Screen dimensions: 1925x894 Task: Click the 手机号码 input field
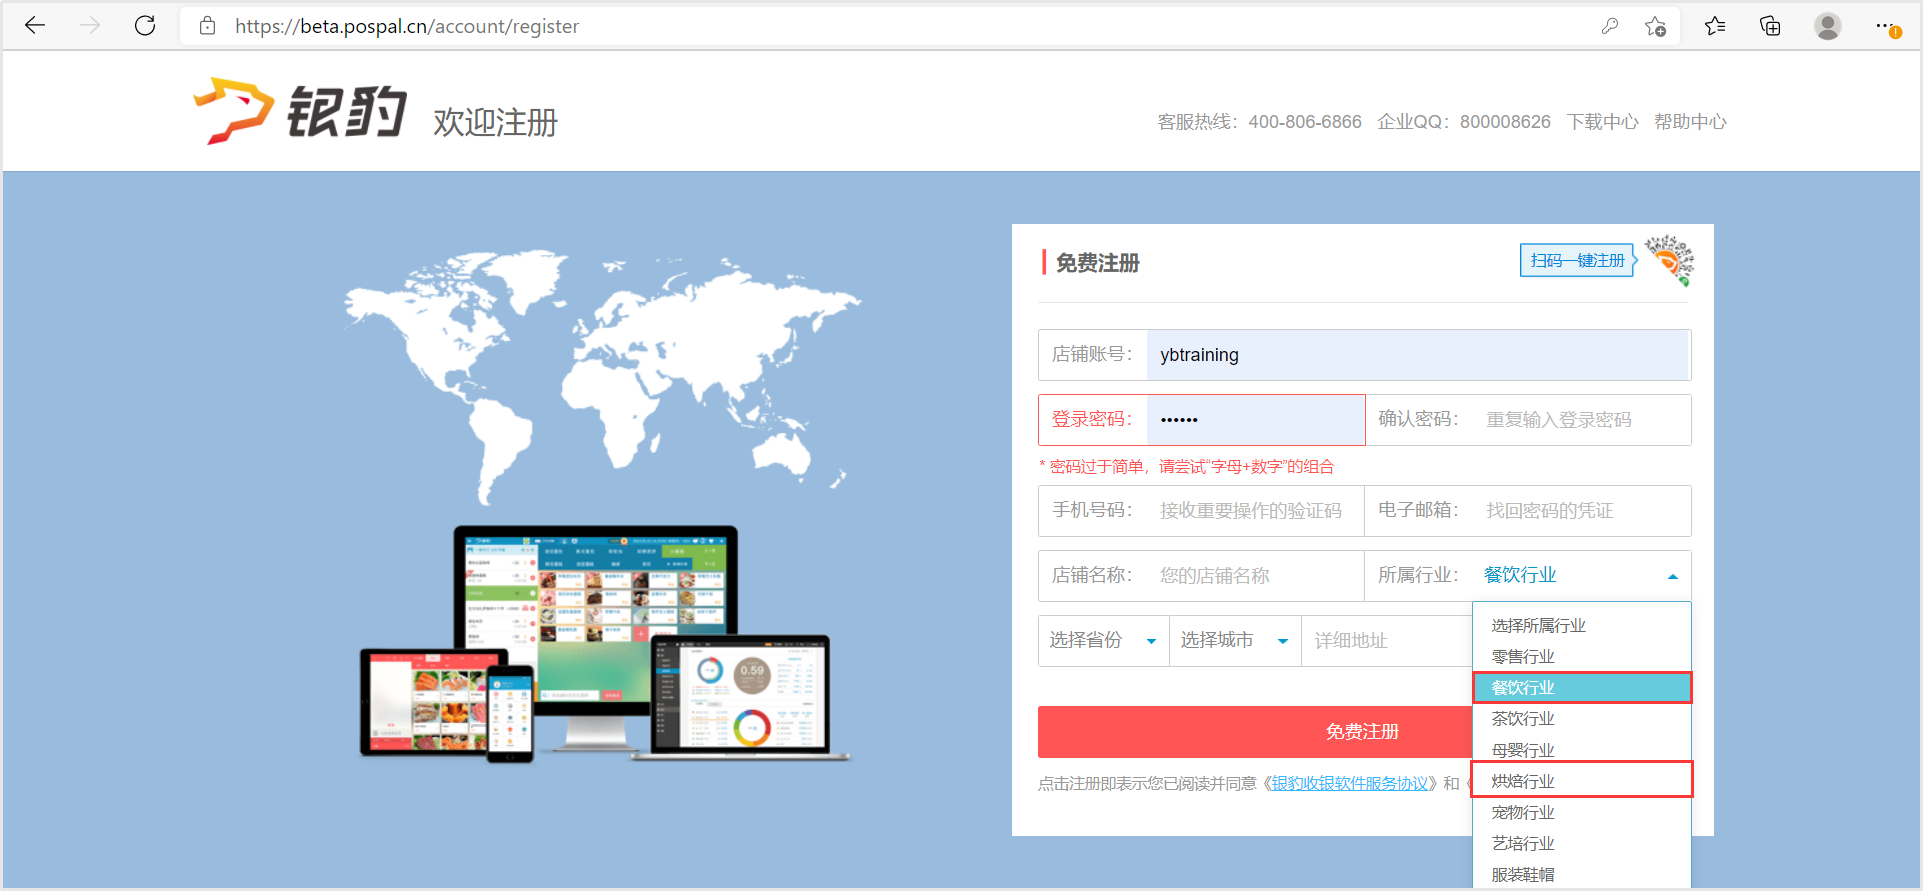click(x=1254, y=511)
